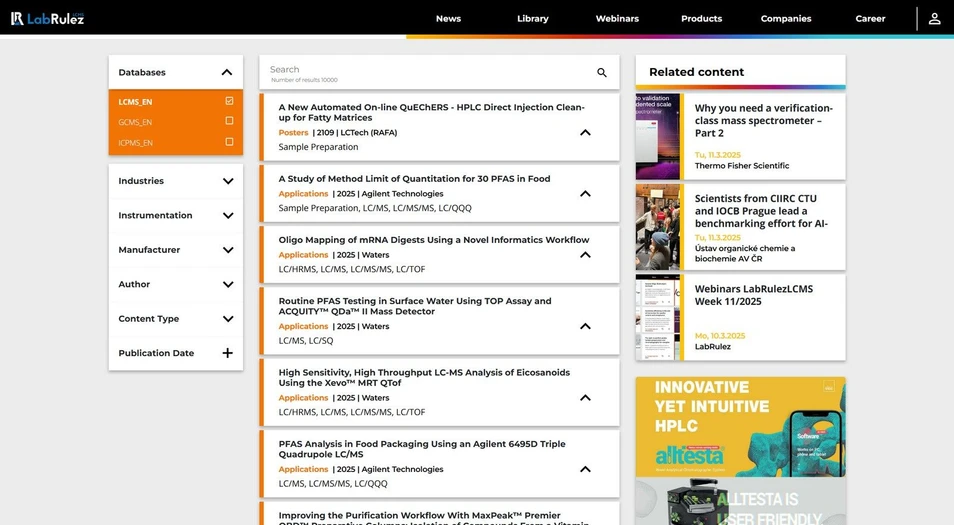Click the Publication Date filter label
Image resolution: width=954 pixels, height=525 pixels.
pos(156,353)
